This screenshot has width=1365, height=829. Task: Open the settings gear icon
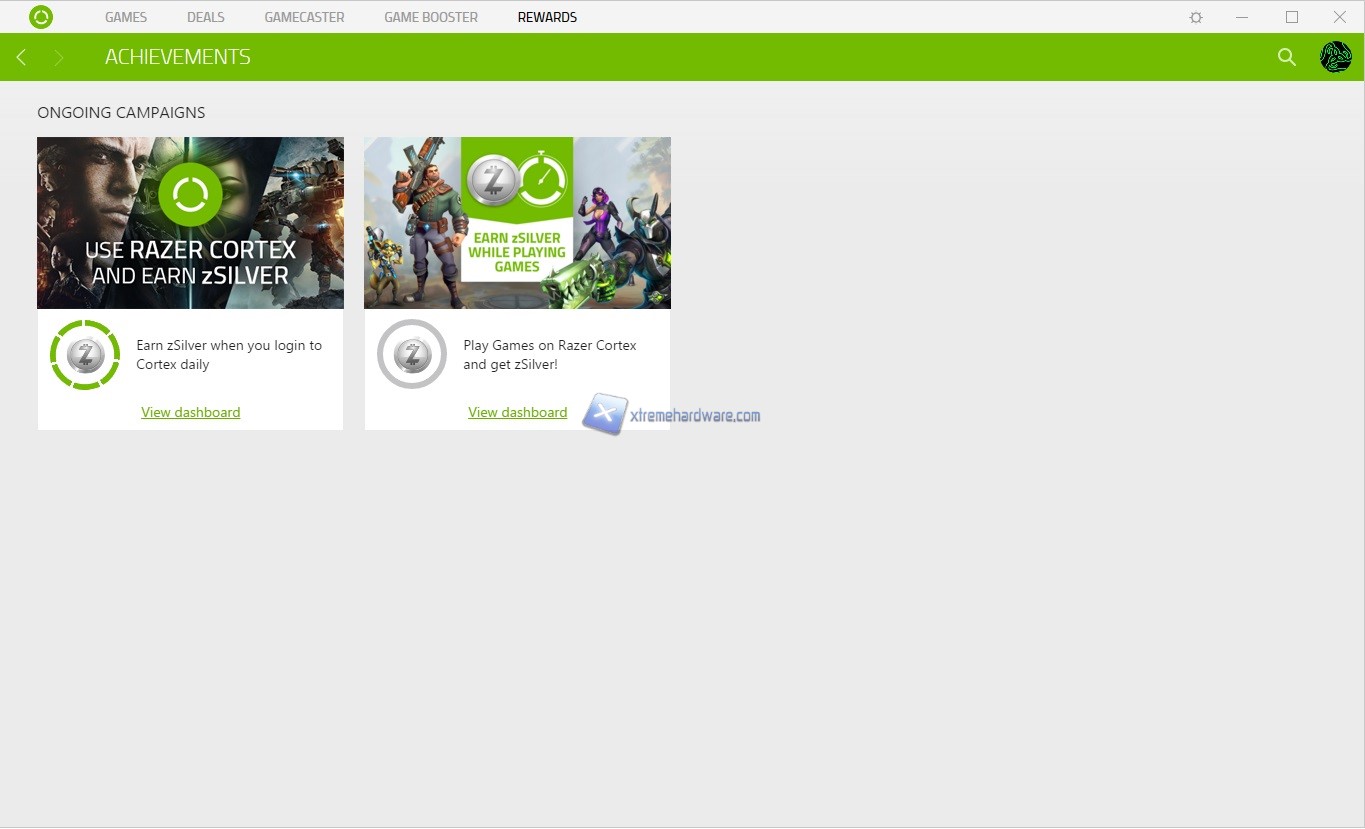1196,17
